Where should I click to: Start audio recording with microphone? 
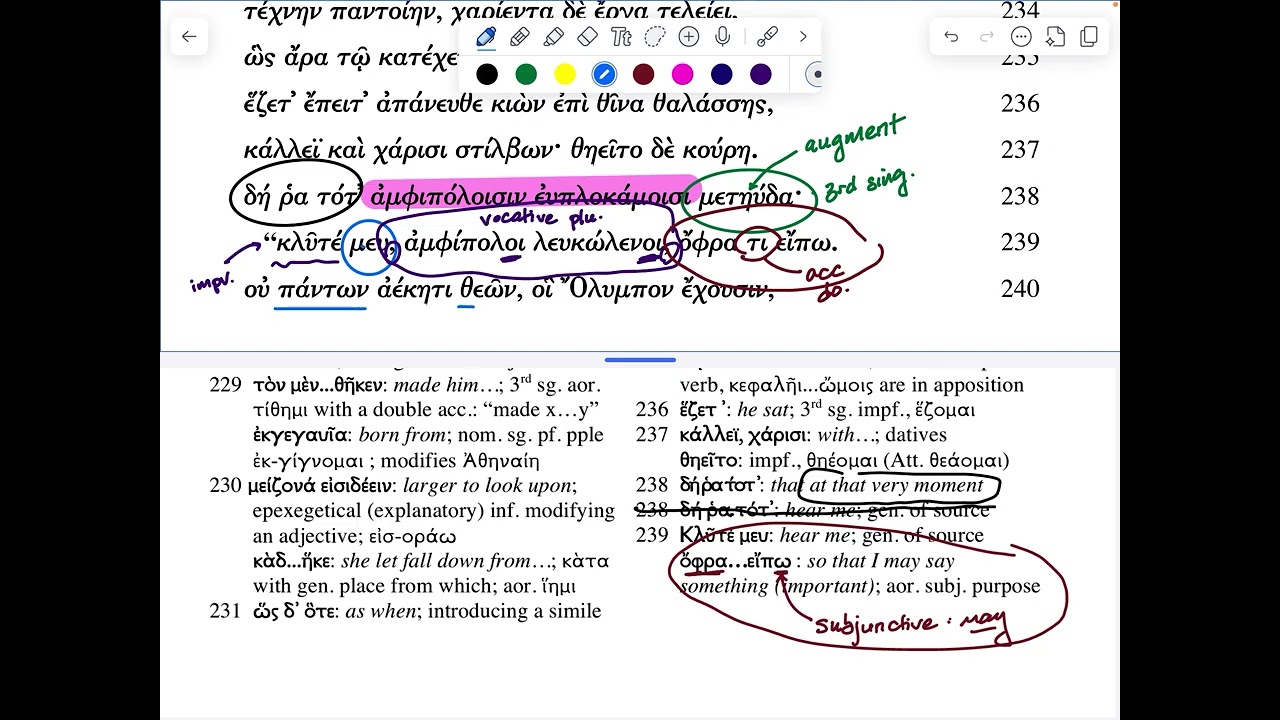click(x=722, y=37)
